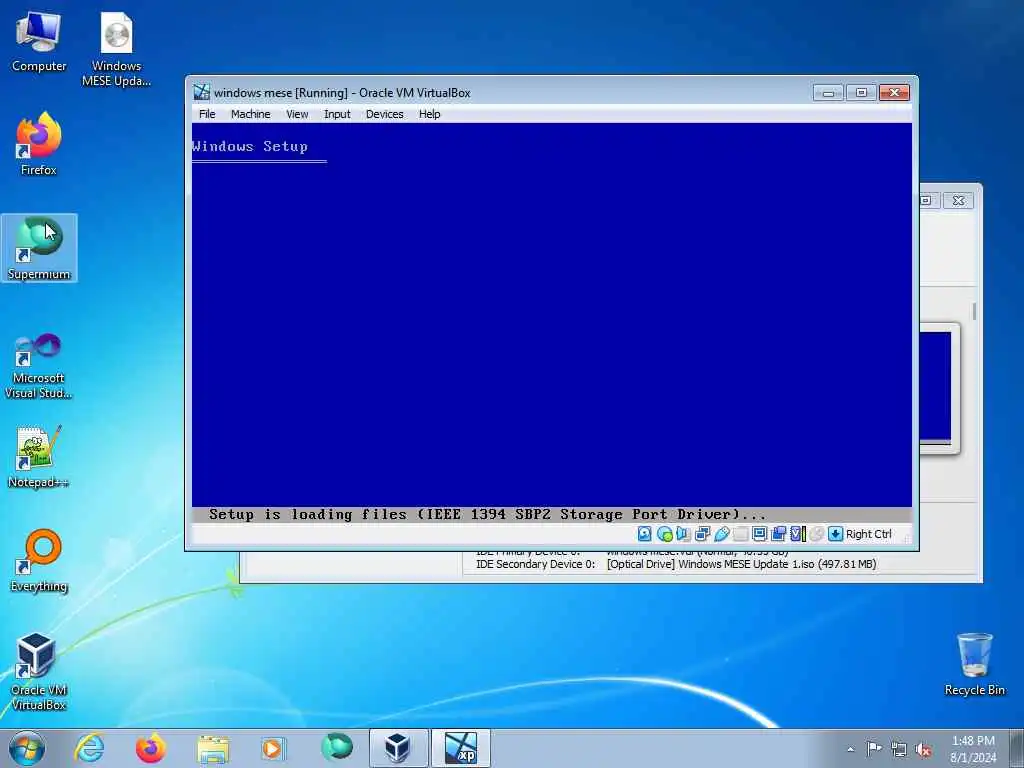The width and height of the screenshot is (1024, 768).
Task: Click the VM preview thumbnail in background VirtualBox window
Action: [935, 387]
